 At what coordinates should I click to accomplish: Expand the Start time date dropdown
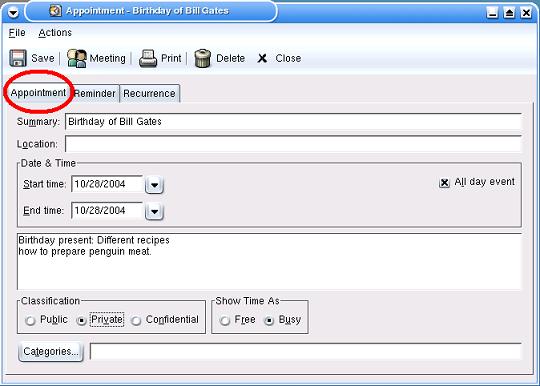pos(154,185)
